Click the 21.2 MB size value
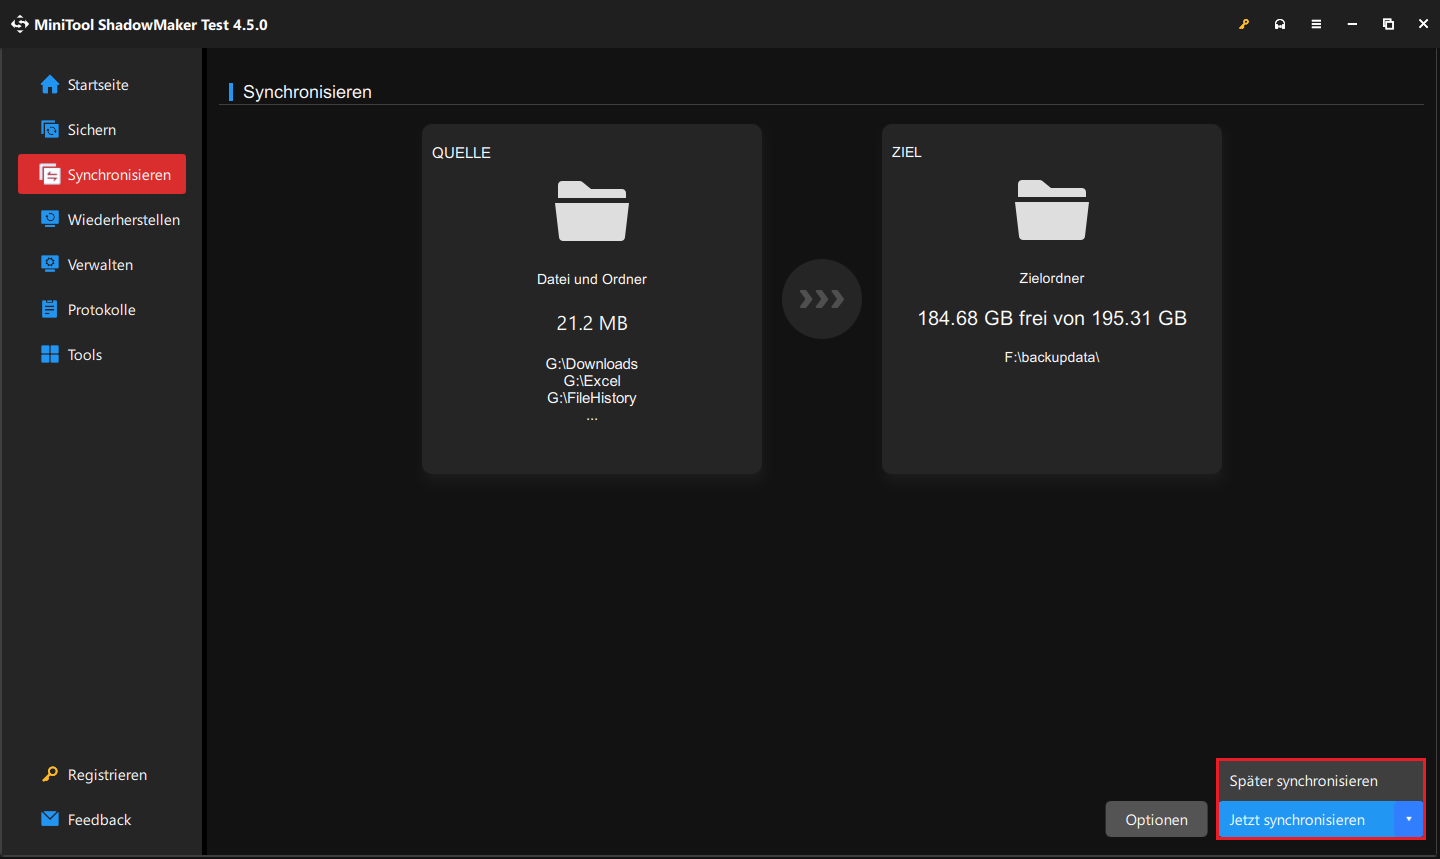This screenshot has height=859, width=1440. (x=592, y=323)
